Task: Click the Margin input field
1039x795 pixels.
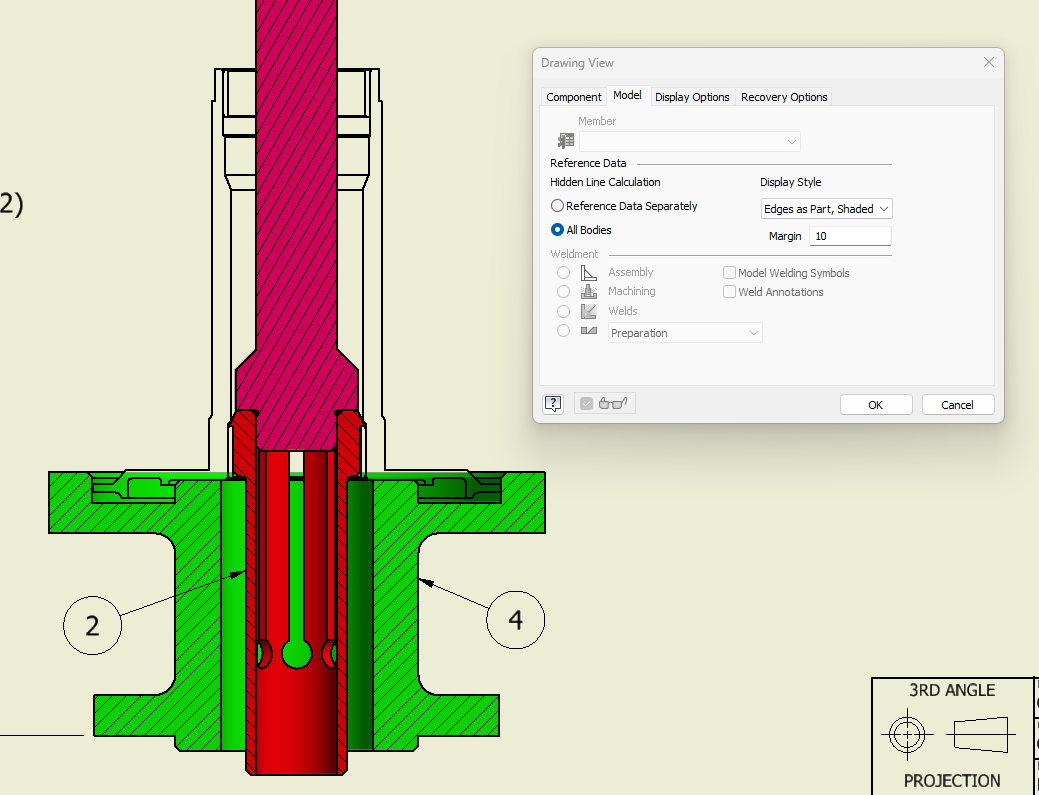Action: [850, 236]
